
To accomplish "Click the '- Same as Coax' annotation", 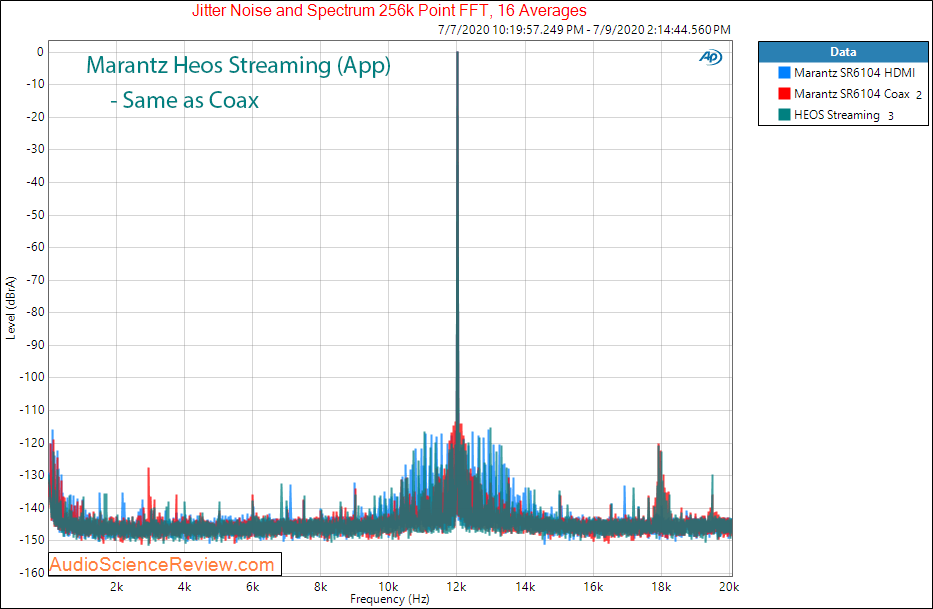I will [184, 100].
